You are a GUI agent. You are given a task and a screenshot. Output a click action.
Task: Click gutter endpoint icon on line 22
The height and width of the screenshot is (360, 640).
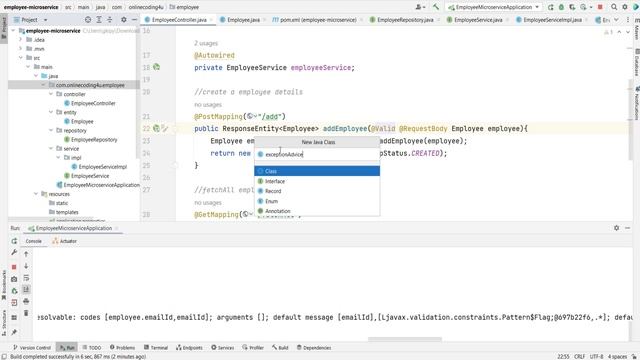[x=156, y=128]
